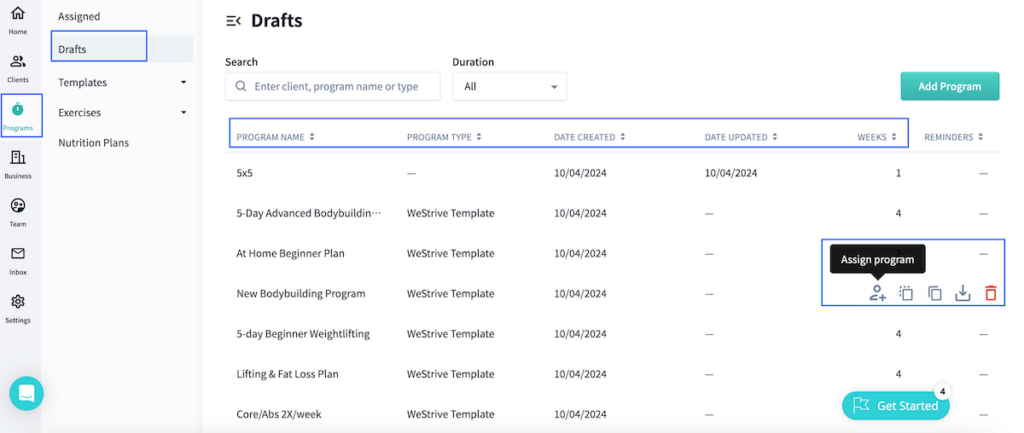Open the Duration dropdown
This screenshot has width=1024, height=433.
509,87
